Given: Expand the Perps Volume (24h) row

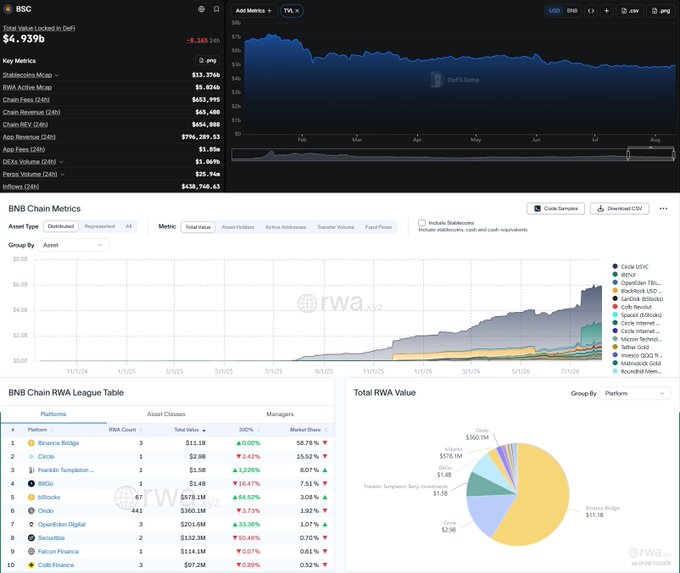Looking at the screenshot, I should 62,174.
